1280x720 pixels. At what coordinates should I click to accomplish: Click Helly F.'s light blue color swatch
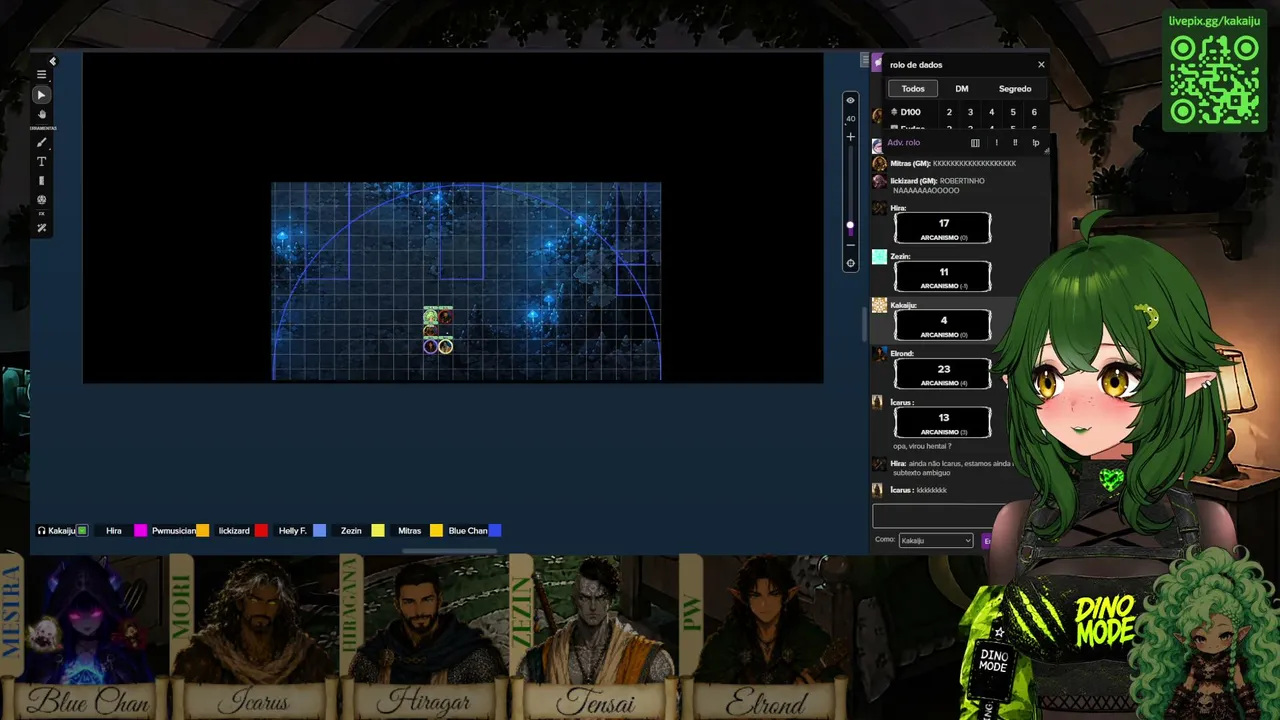pos(320,531)
